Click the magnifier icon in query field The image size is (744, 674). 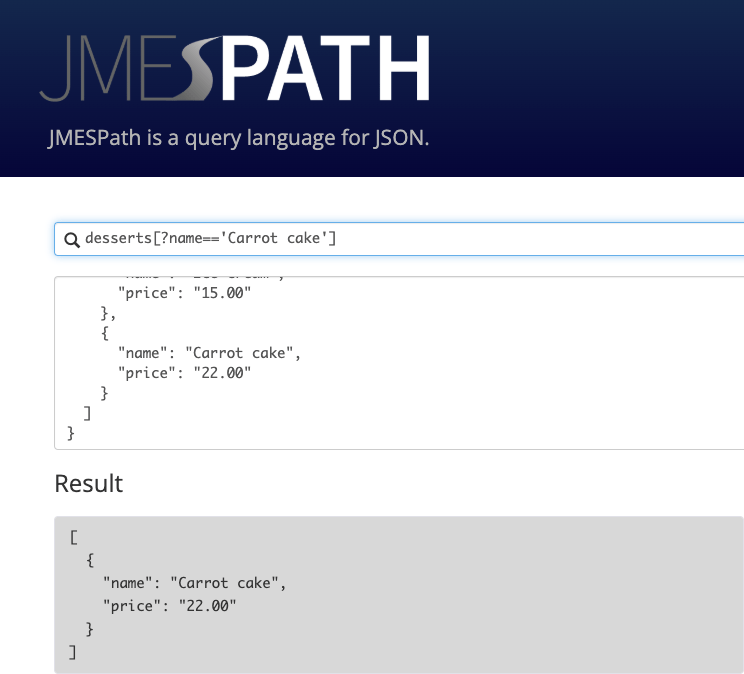click(x=71, y=239)
